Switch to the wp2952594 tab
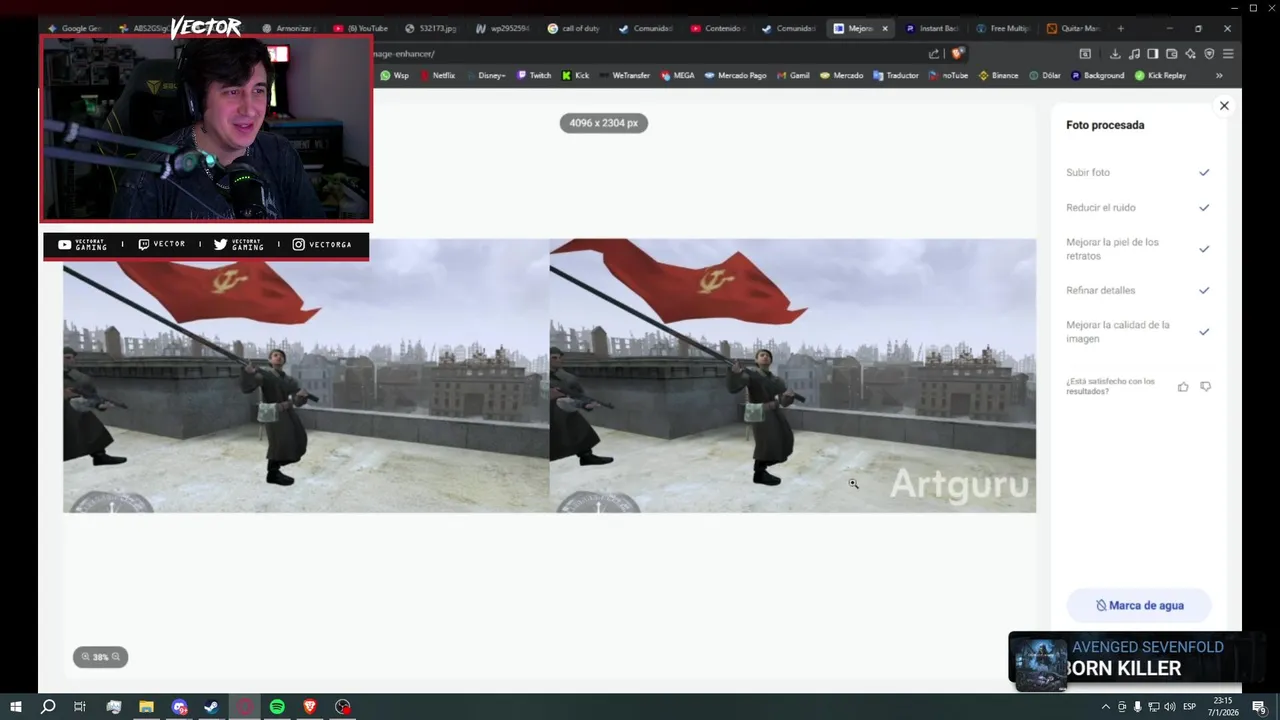 [x=503, y=29]
